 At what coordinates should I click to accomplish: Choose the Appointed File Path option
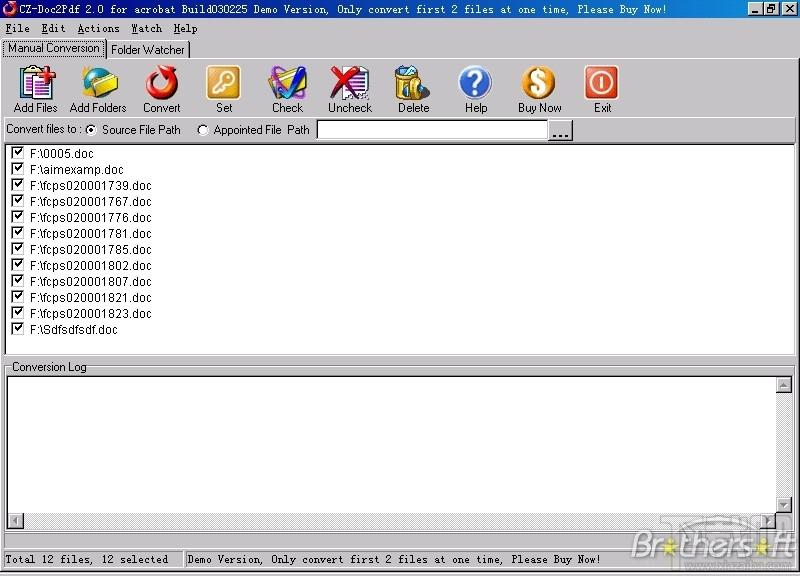203,130
